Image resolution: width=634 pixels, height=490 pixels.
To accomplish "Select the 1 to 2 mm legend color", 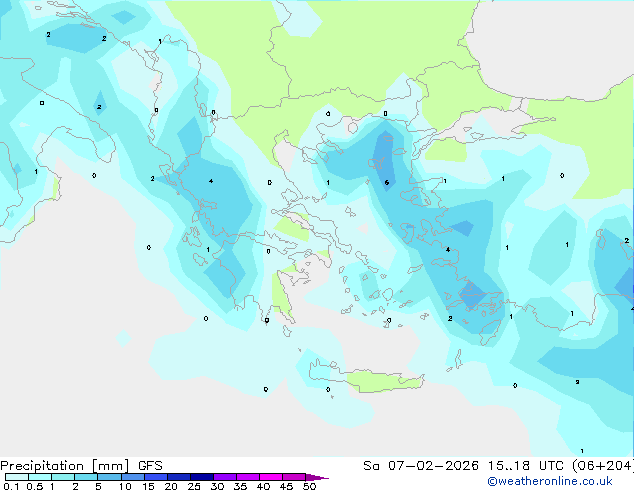I will (63, 477).
